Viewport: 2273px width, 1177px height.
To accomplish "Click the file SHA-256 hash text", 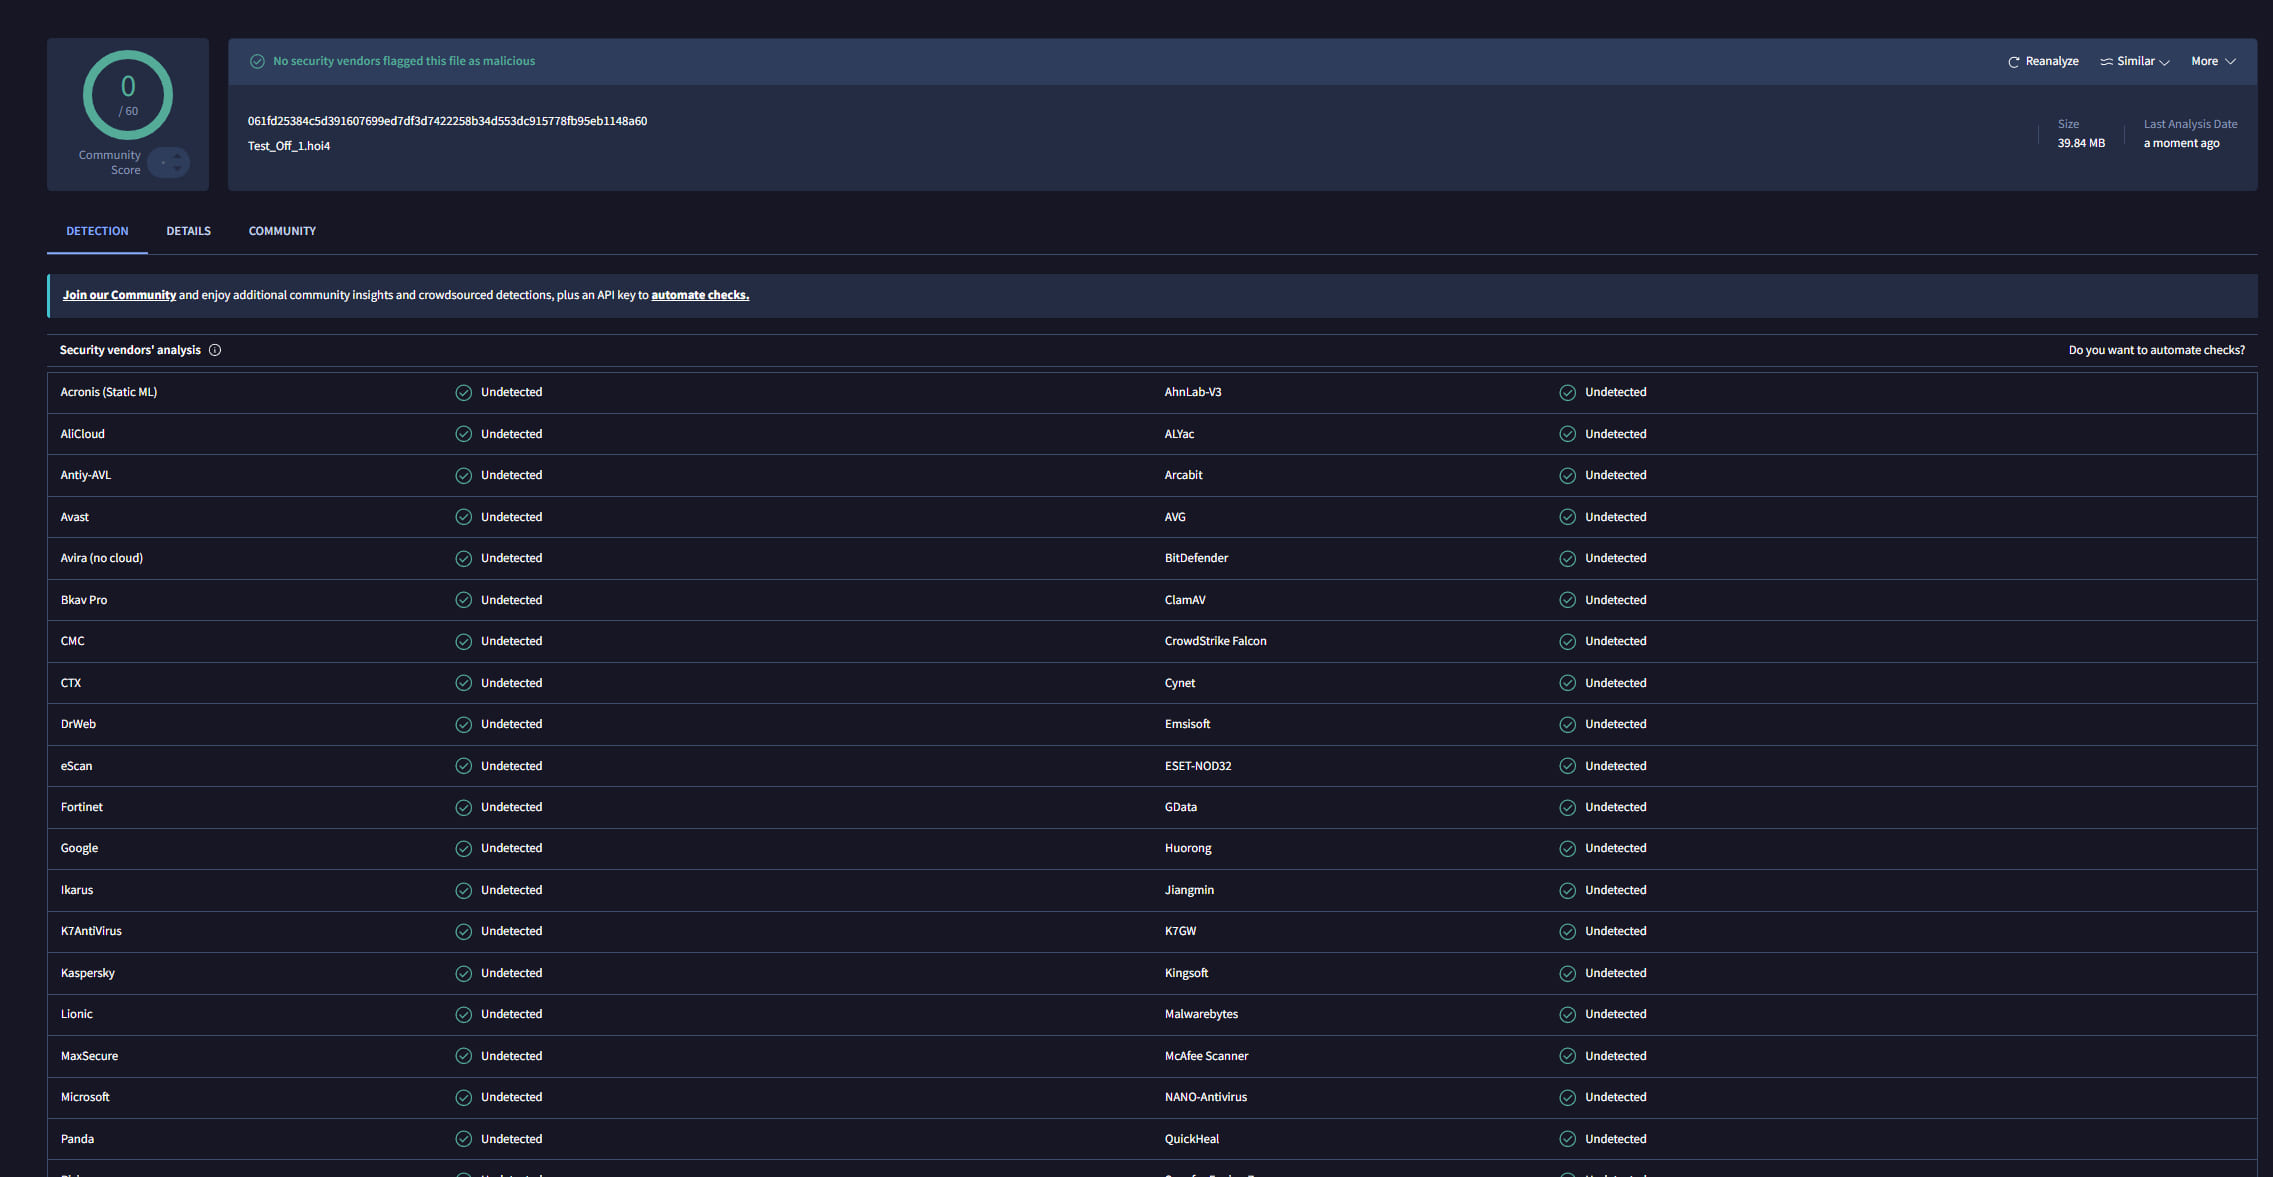I will pos(447,121).
